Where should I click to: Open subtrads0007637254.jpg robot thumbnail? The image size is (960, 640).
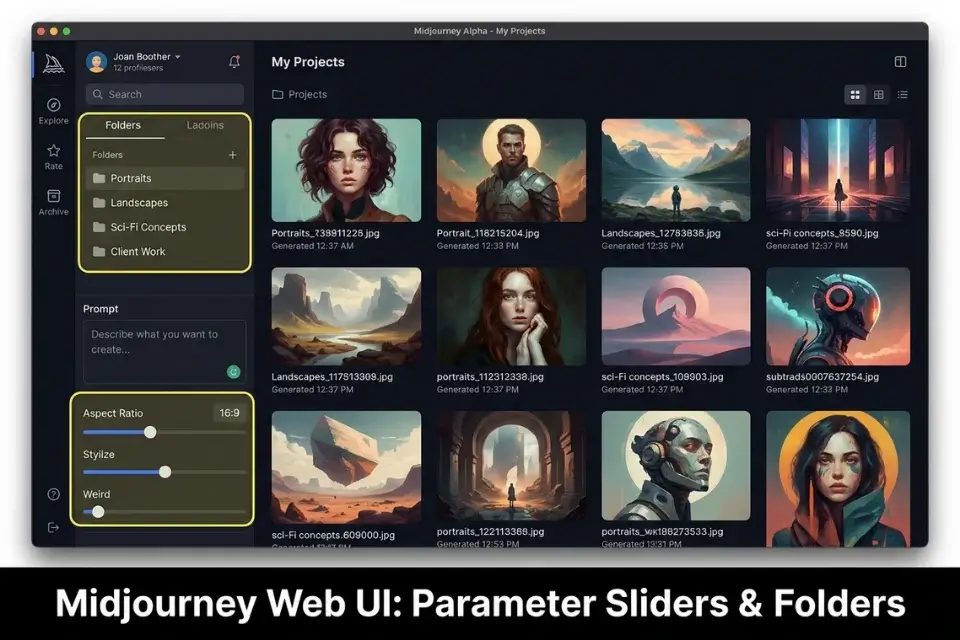[838, 316]
